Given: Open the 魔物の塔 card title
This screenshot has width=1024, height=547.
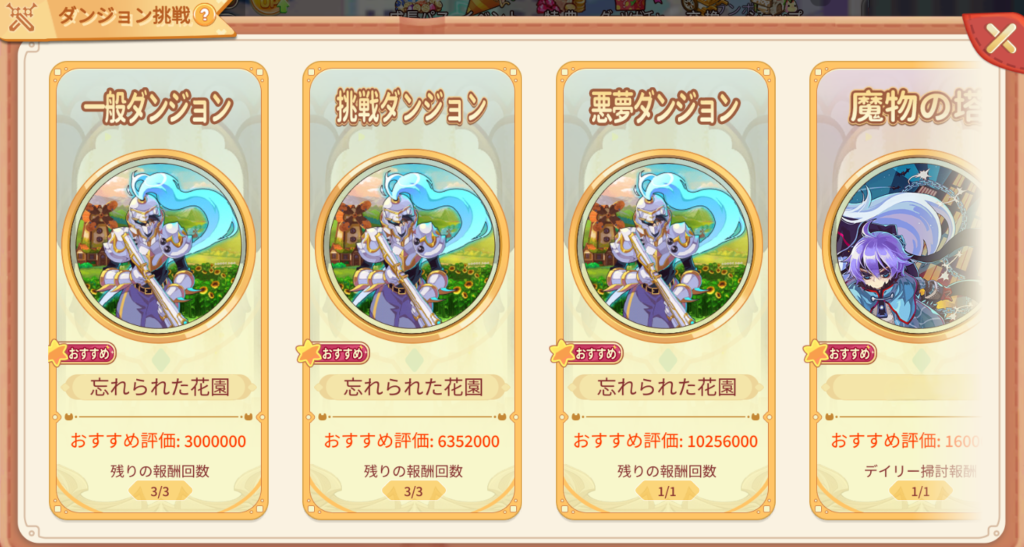Looking at the screenshot, I should [x=913, y=108].
